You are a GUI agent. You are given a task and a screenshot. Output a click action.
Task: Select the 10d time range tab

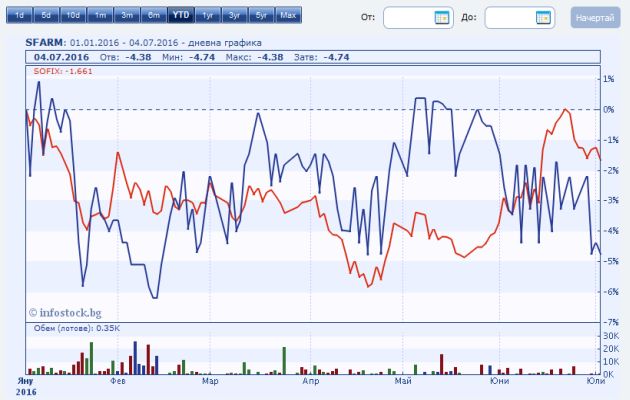(x=73, y=15)
